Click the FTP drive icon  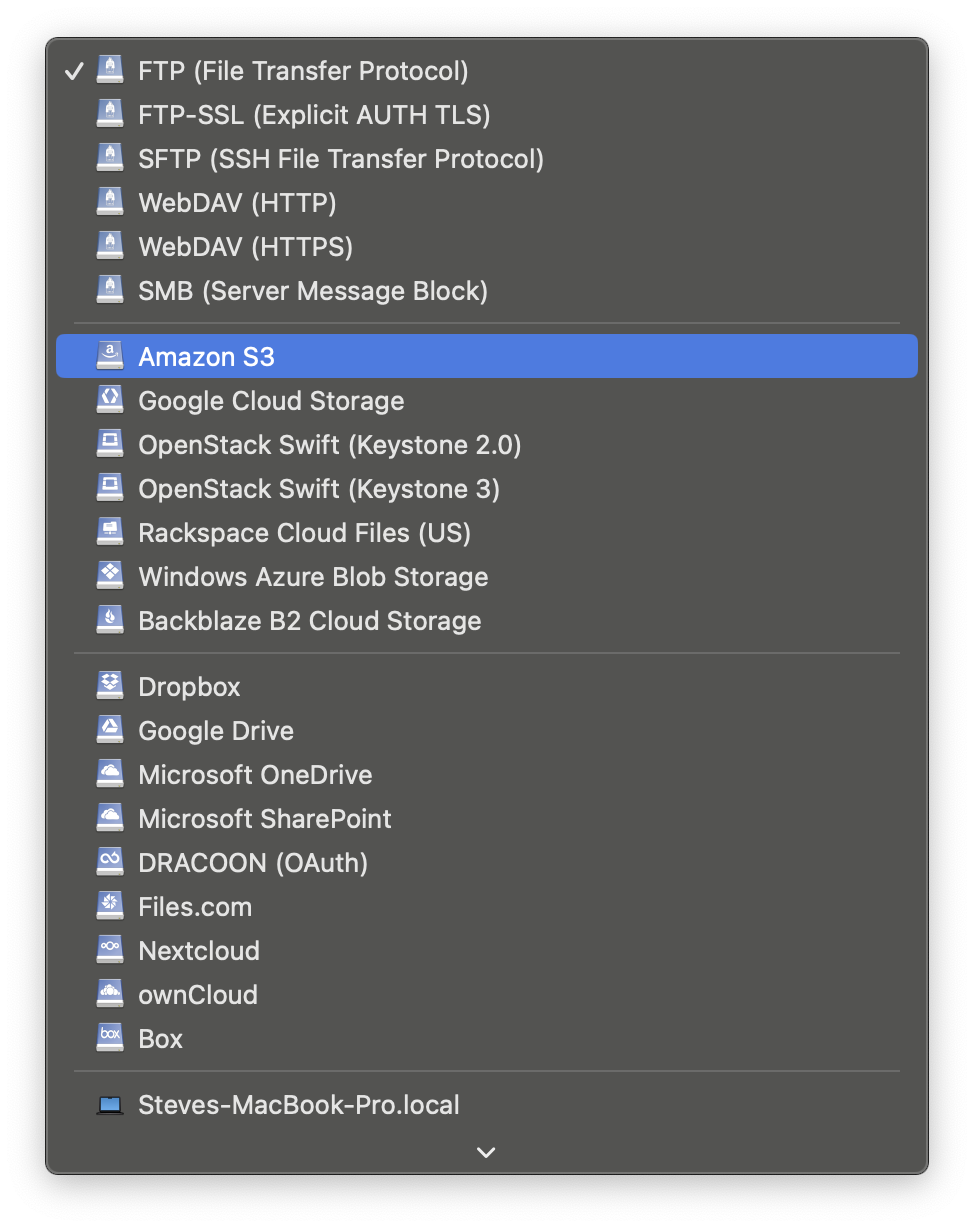pos(110,70)
